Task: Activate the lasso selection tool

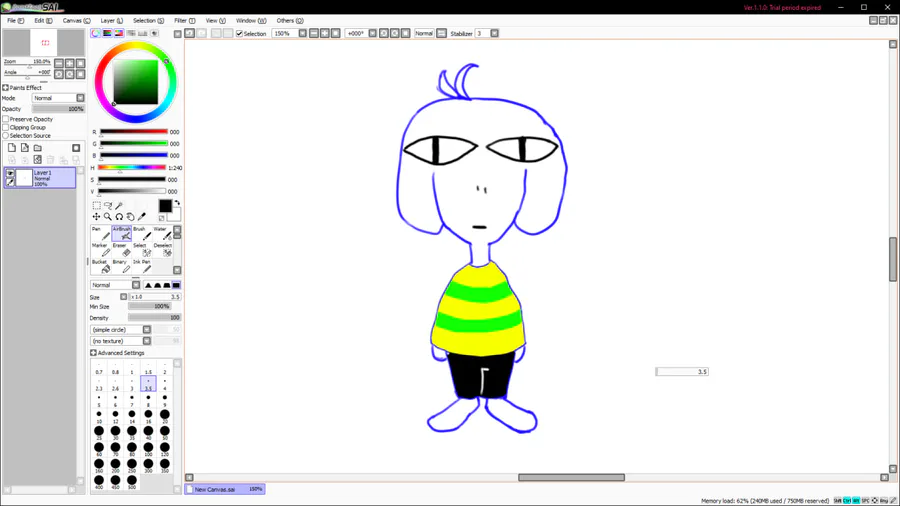Action: pos(108,205)
